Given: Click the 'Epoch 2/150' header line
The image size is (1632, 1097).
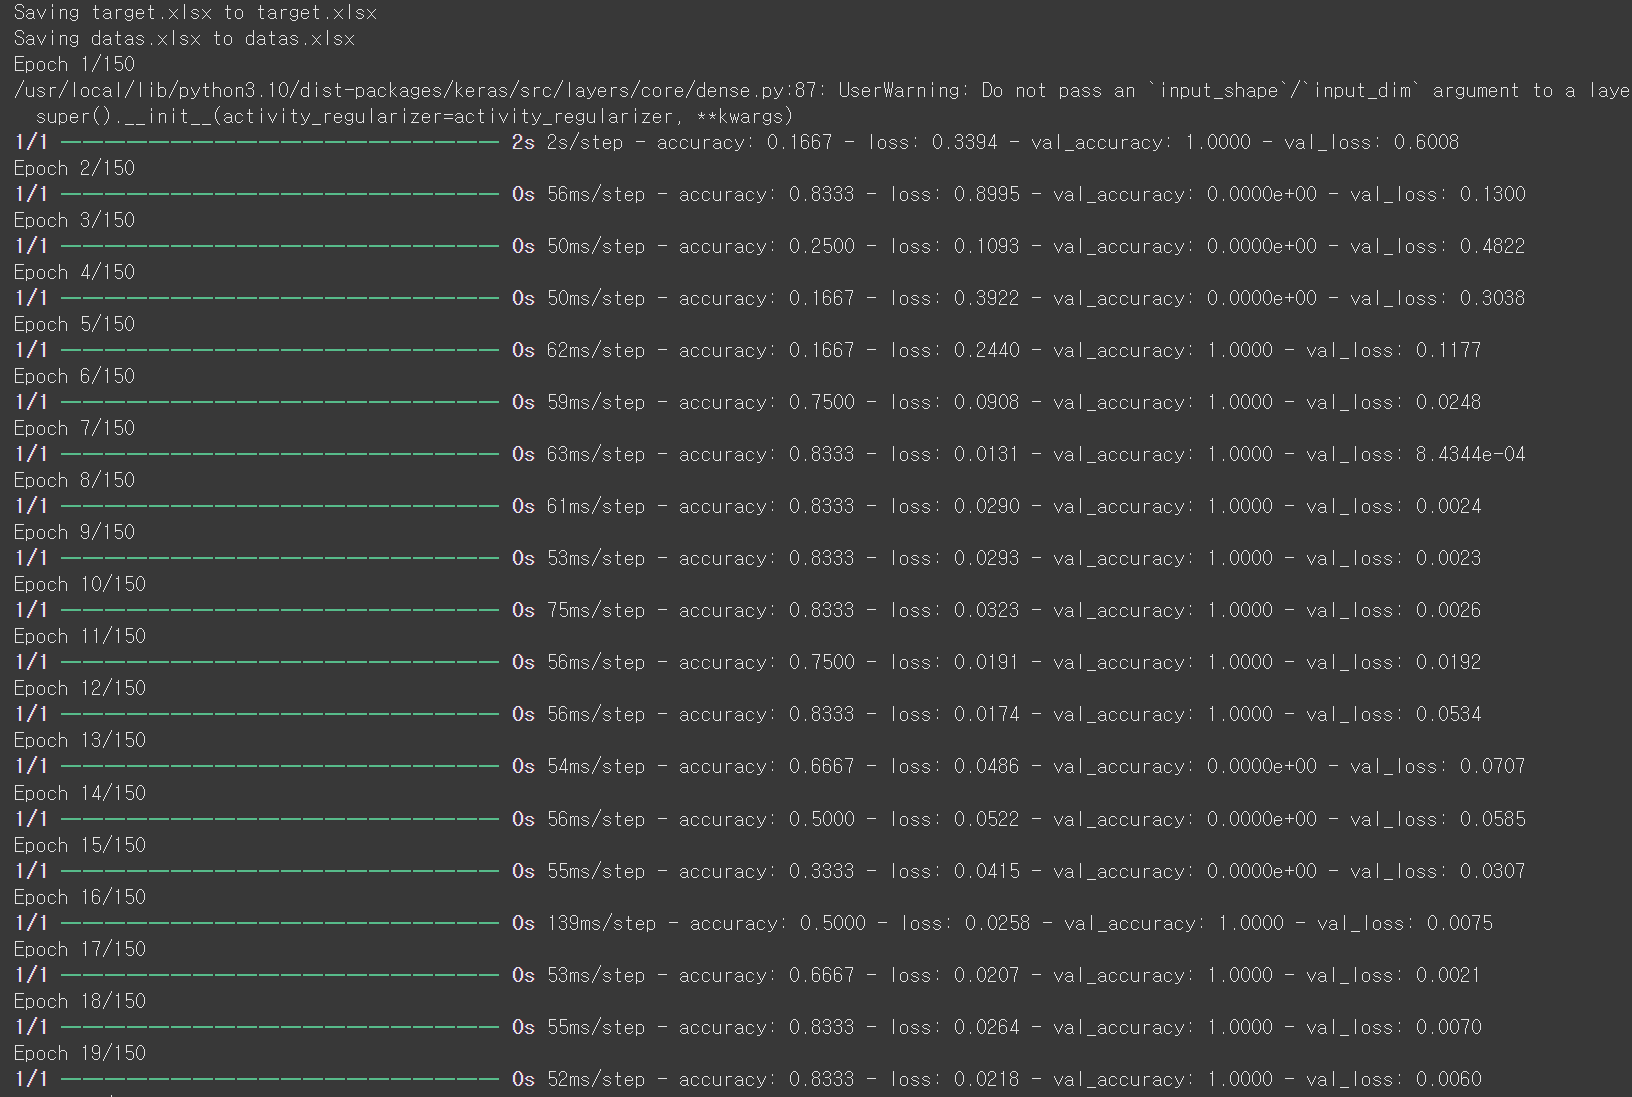Looking at the screenshot, I should (74, 168).
